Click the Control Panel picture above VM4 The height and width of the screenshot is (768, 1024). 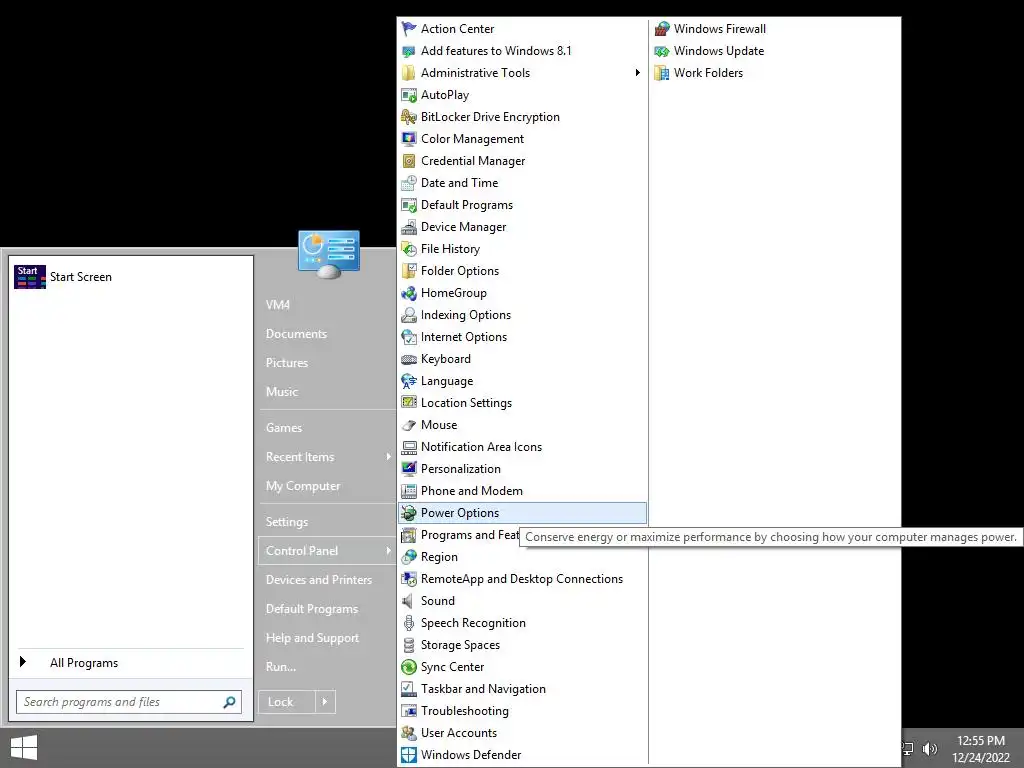(x=328, y=253)
